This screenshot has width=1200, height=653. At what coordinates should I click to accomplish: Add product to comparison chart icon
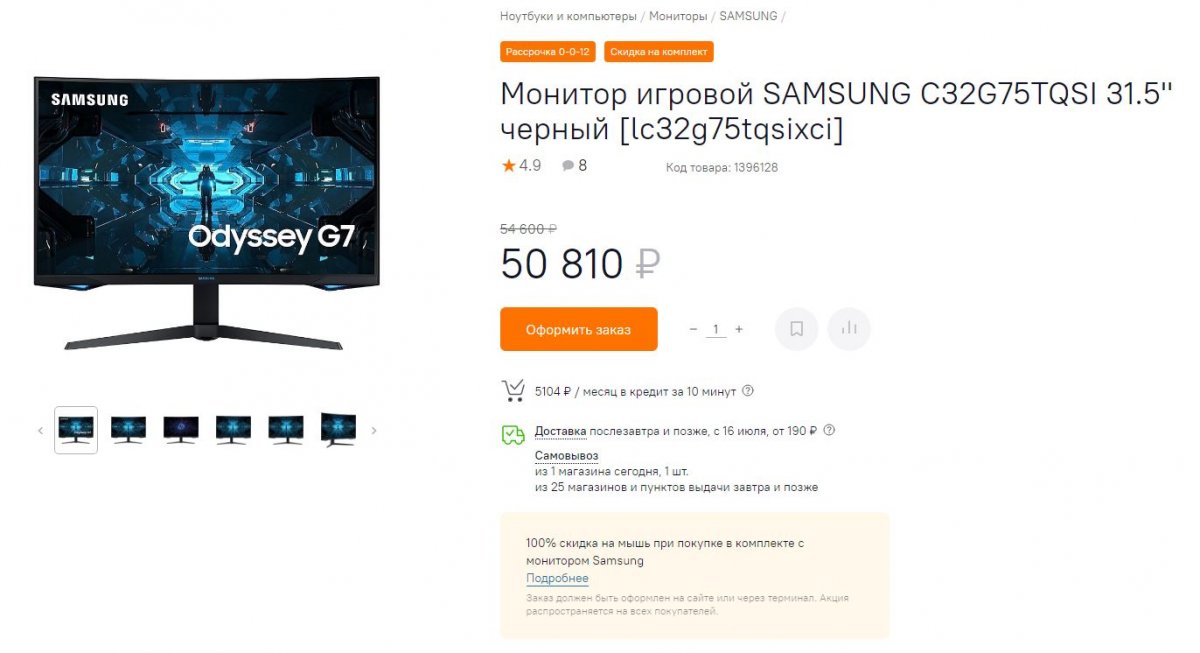click(850, 329)
